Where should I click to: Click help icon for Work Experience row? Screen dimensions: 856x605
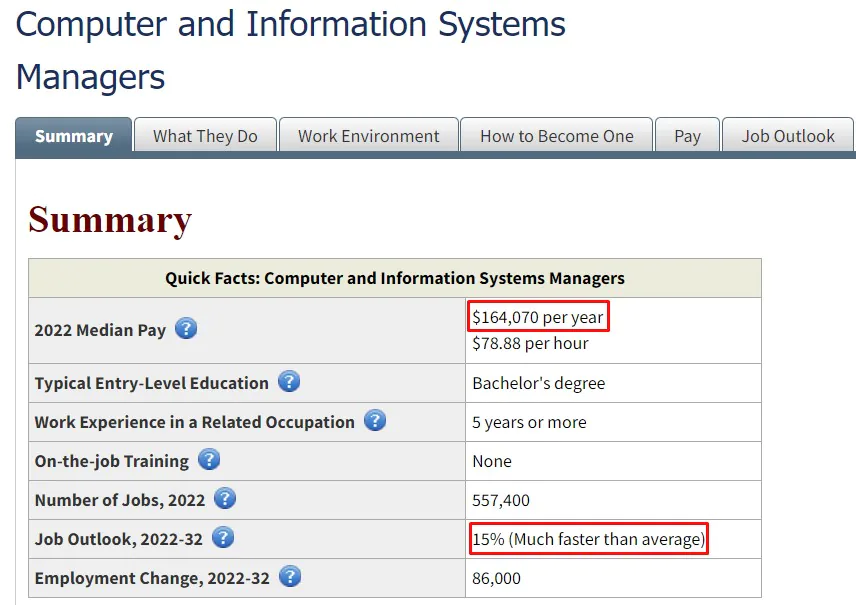pos(375,420)
